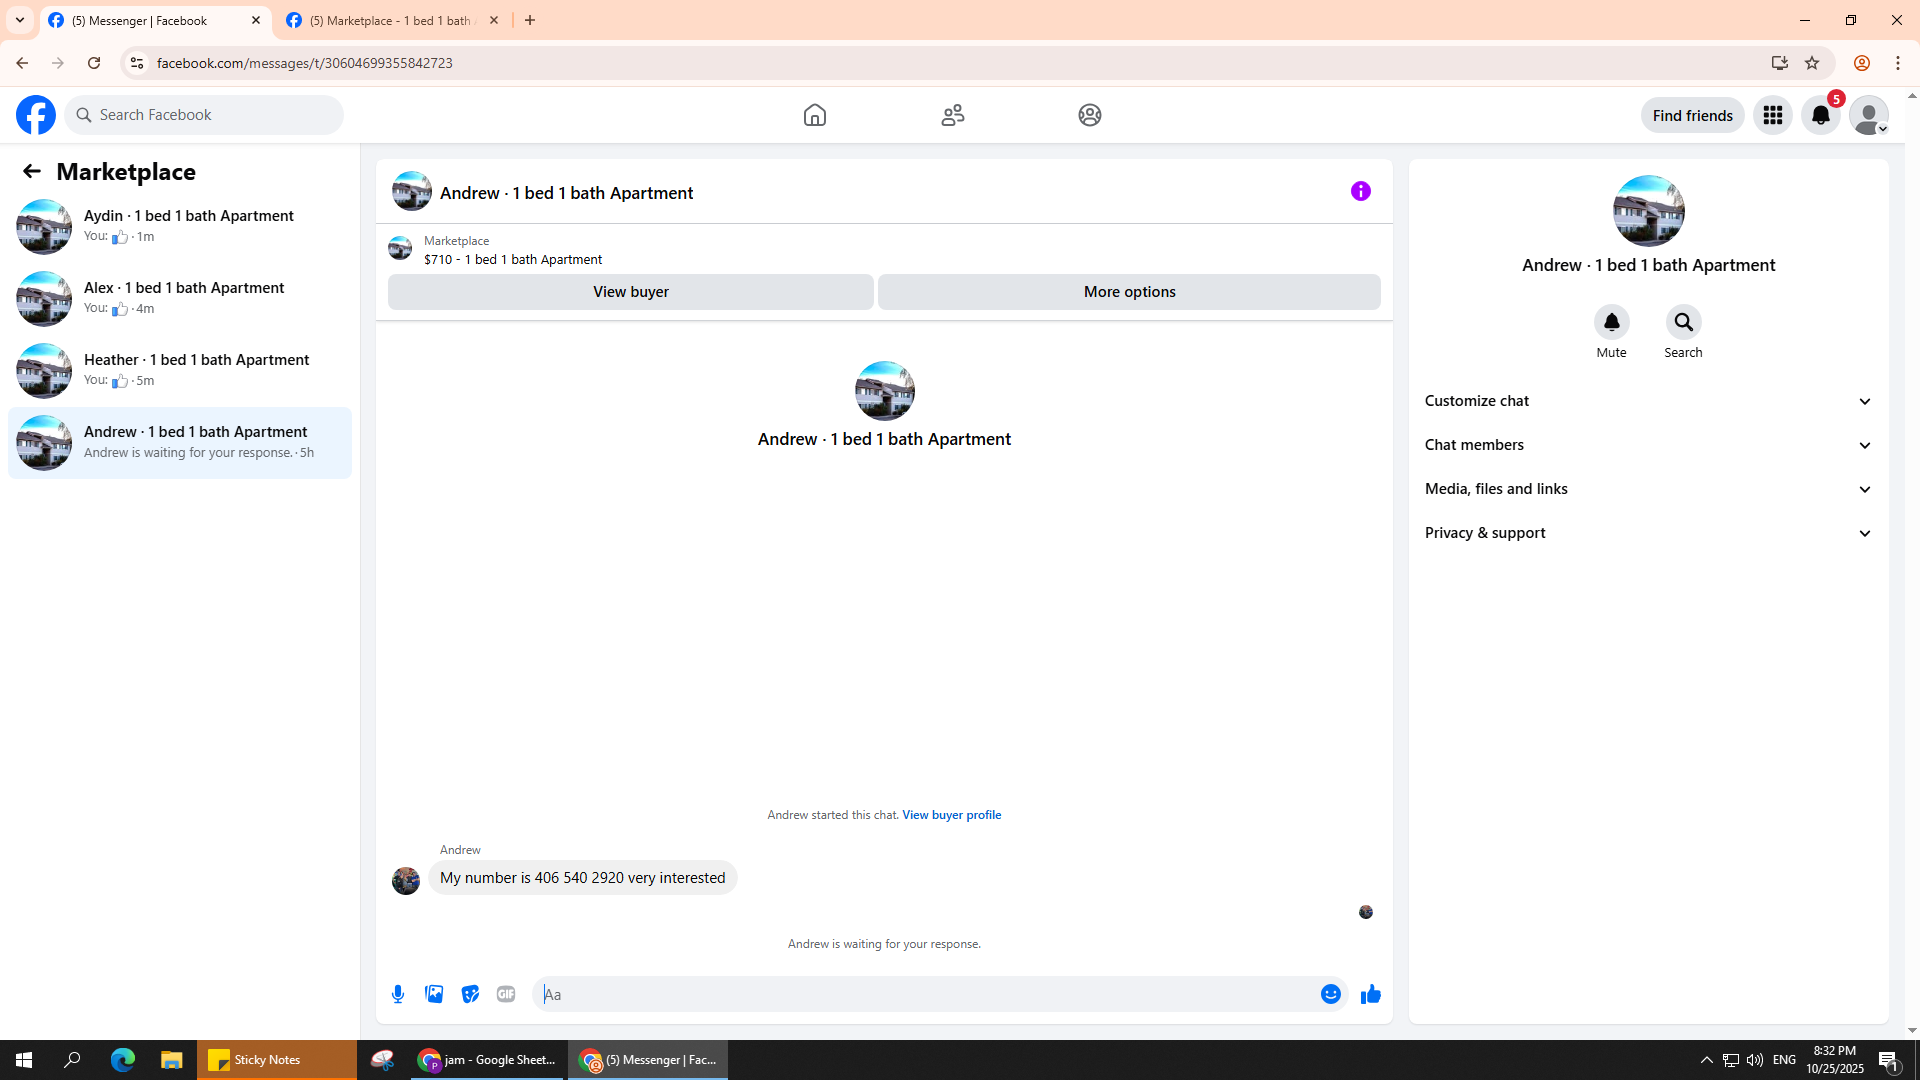This screenshot has width=1920, height=1080.
Task: Attach a file using the photo icon
Action: pyautogui.click(x=434, y=994)
